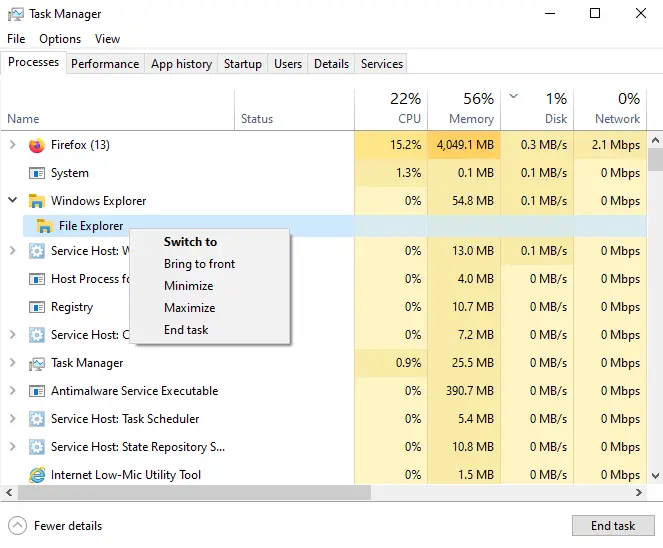Click the File Explorer child item icon
Screen dimensions: 663x548
[45, 226]
